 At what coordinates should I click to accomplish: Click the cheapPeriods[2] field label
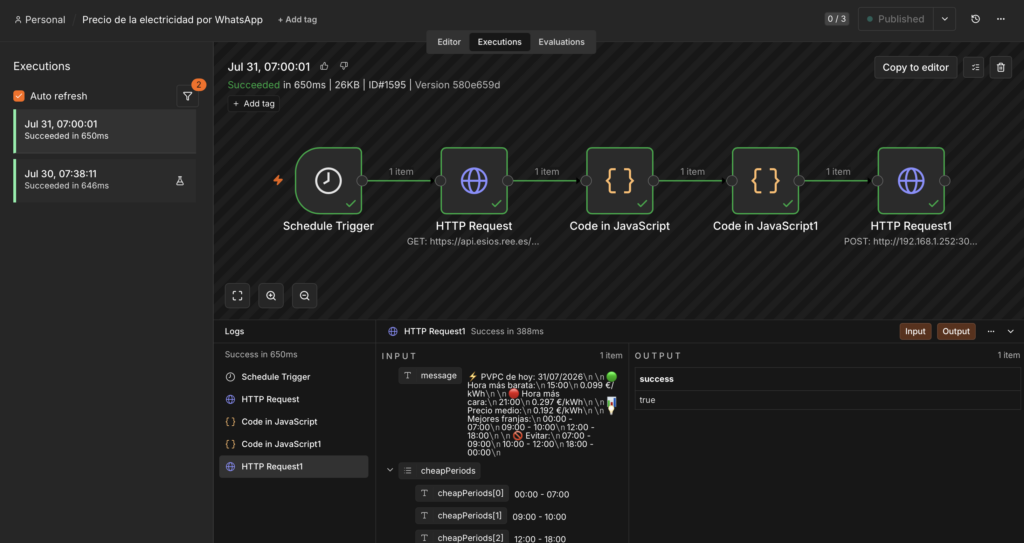462,537
